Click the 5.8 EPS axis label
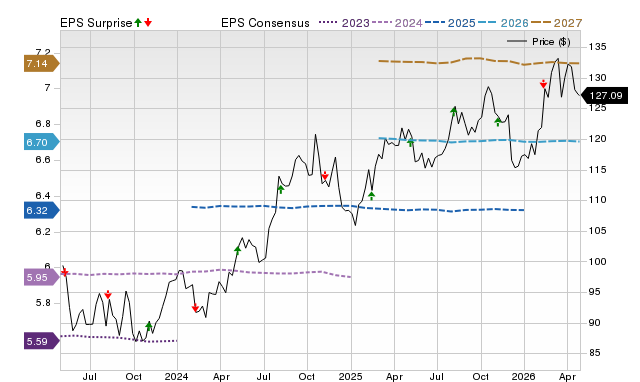The image size is (640, 382). point(43,303)
